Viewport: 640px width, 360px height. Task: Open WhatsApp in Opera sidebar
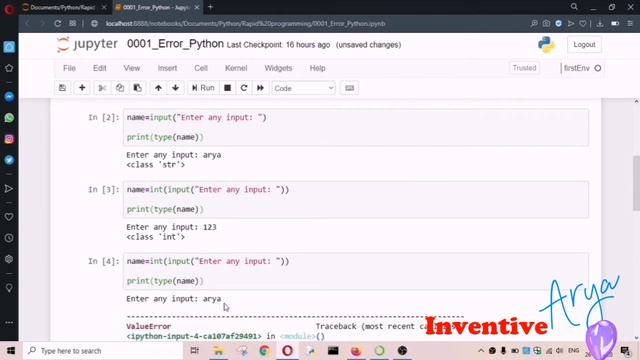coord(9,118)
